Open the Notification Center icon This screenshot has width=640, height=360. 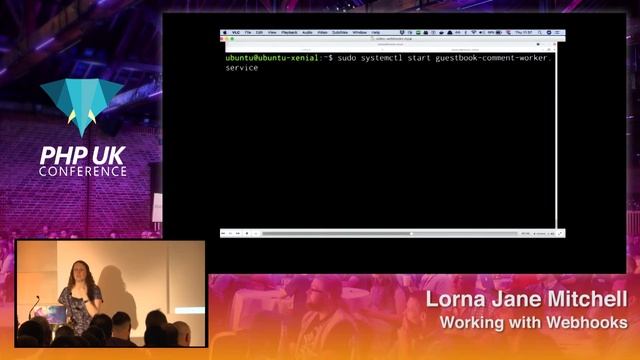[558, 32]
